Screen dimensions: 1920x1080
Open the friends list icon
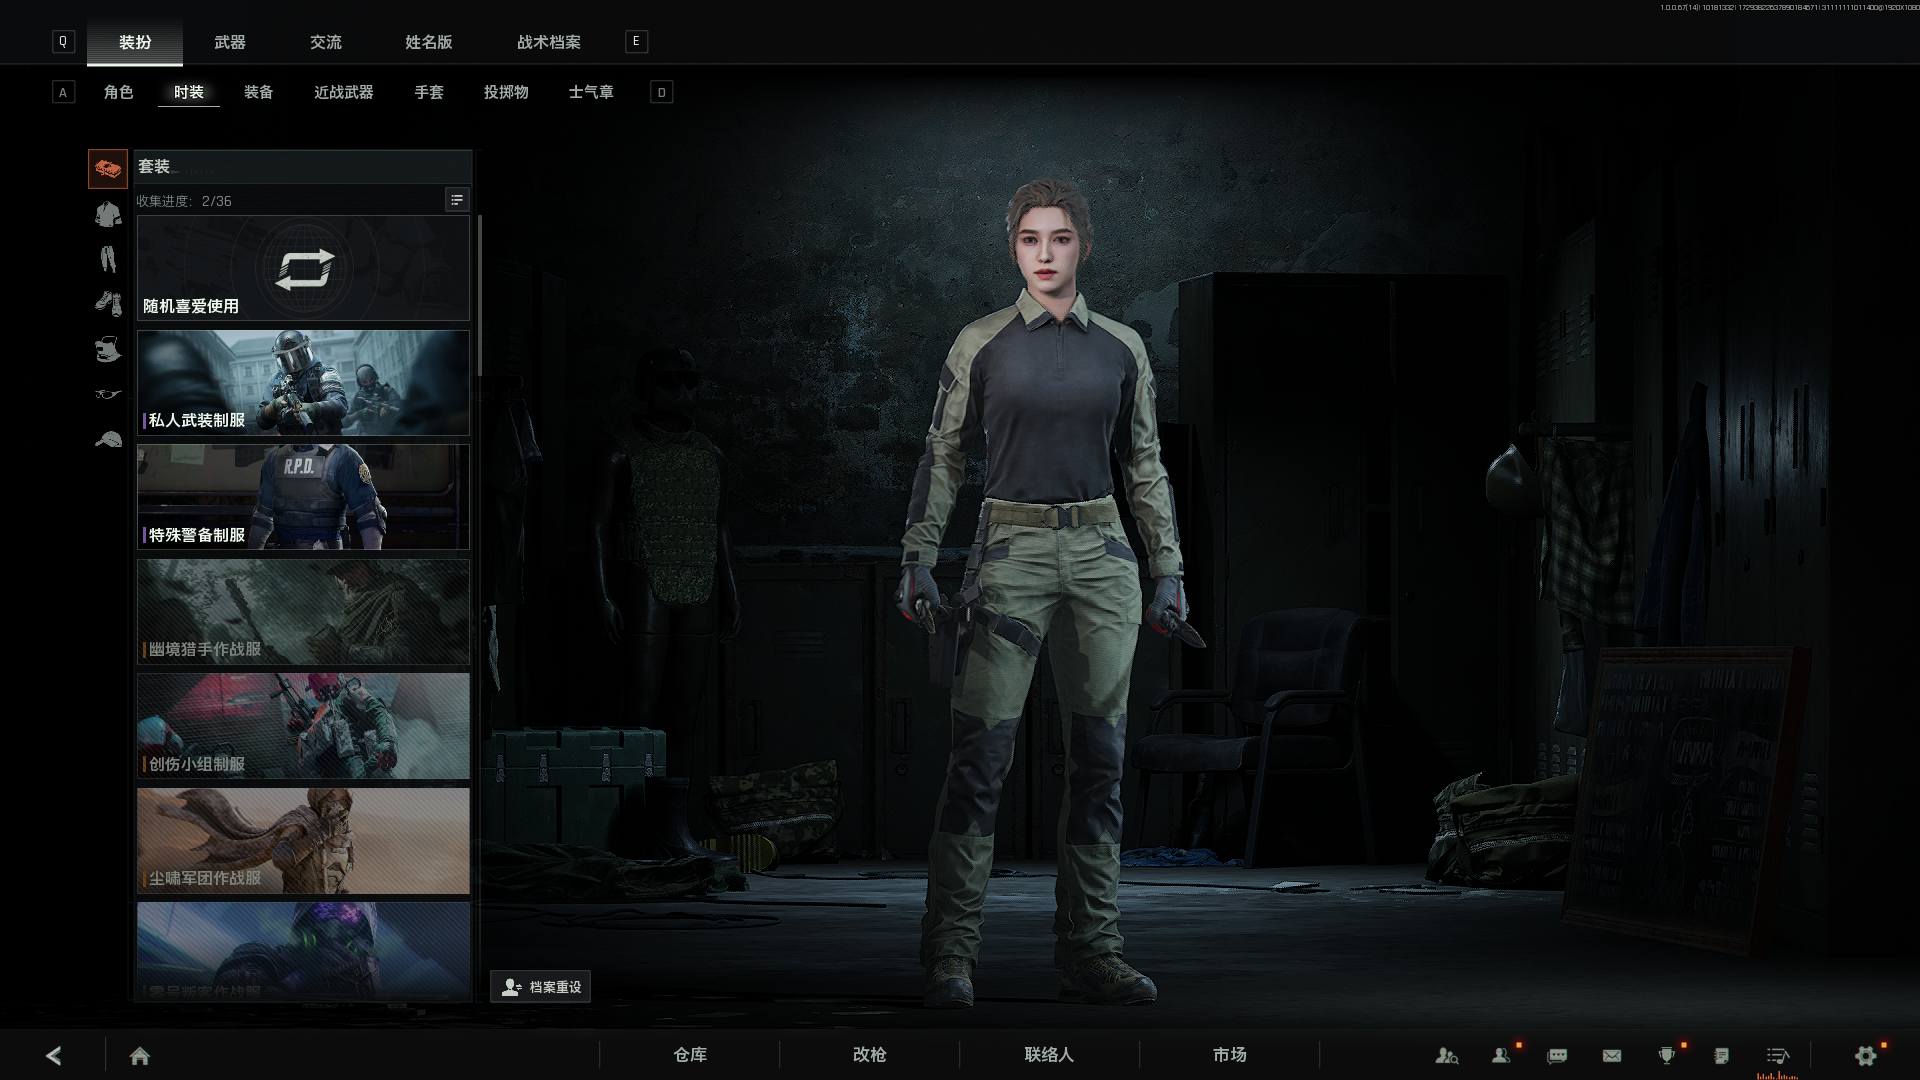1501,1055
